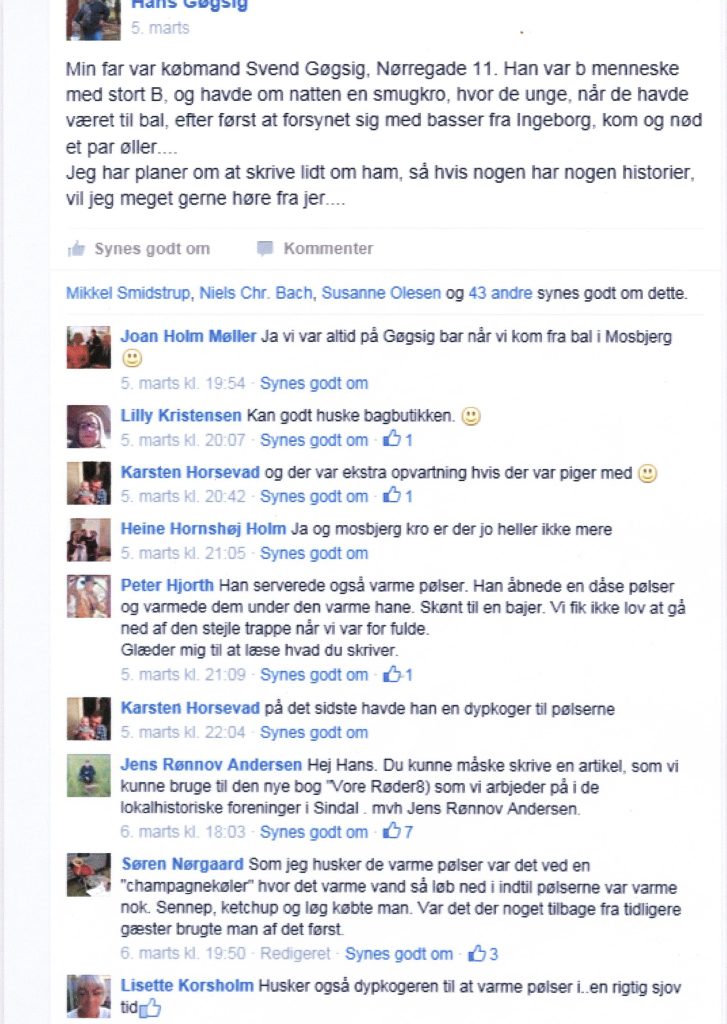This screenshot has height=1024, width=727.
Task: Like Heine Hornshøj Holm's comment
Action: click(x=314, y=552)
